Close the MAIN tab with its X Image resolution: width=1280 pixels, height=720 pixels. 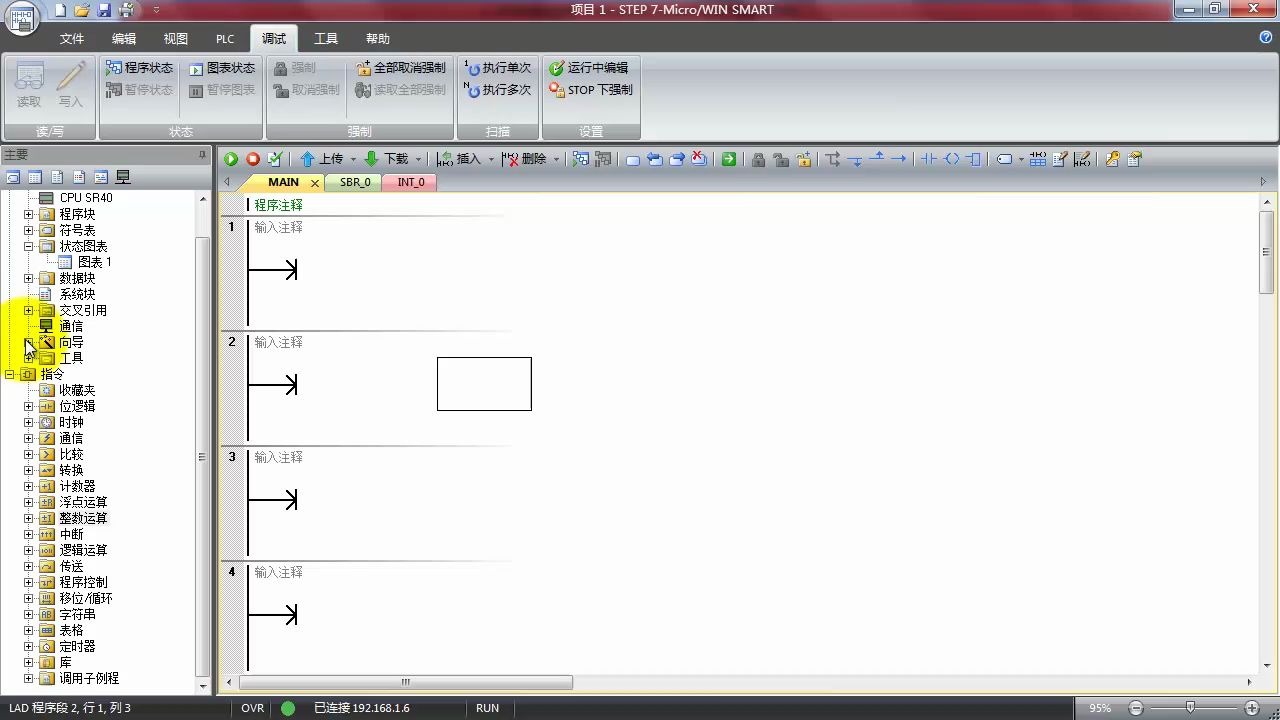pyautogui.click(x=315, y=183)
